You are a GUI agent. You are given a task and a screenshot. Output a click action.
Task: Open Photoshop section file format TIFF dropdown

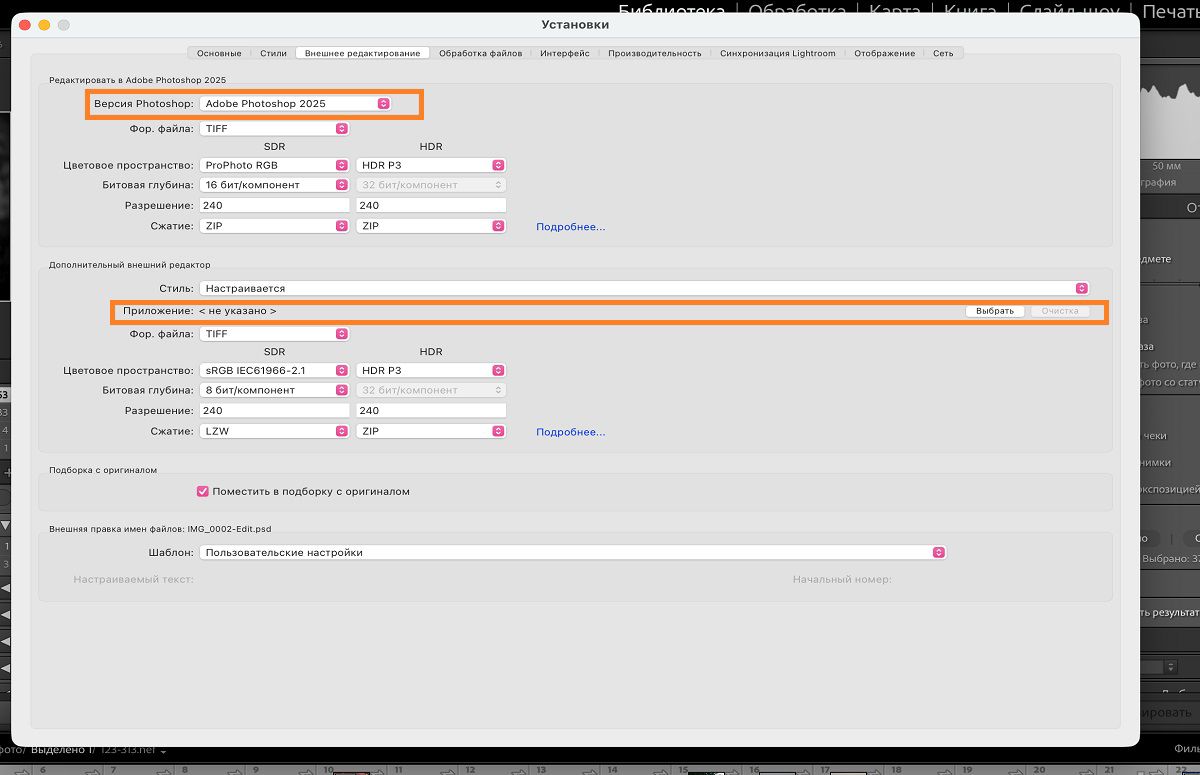(x=274, y=128)
